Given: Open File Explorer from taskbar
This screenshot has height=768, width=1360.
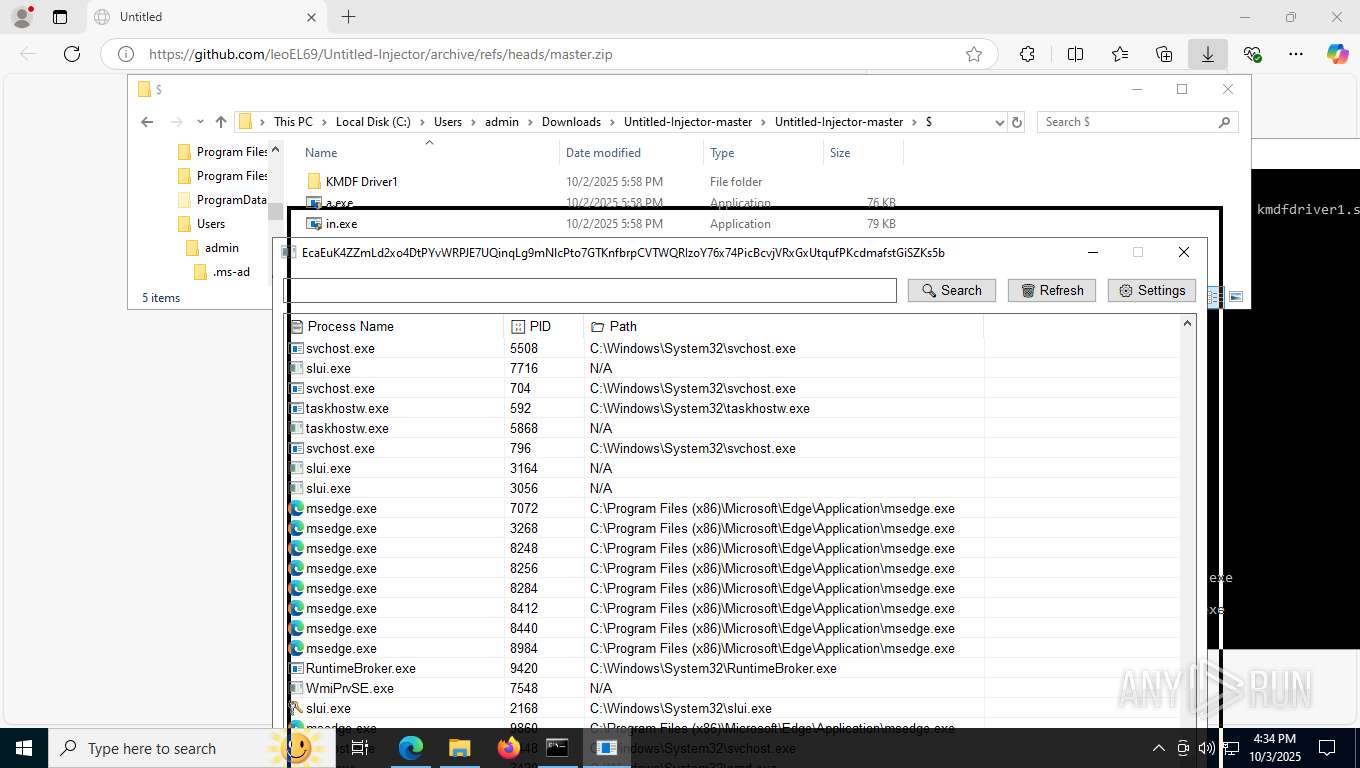Looking at the screenshot, I should pos(459,748).
